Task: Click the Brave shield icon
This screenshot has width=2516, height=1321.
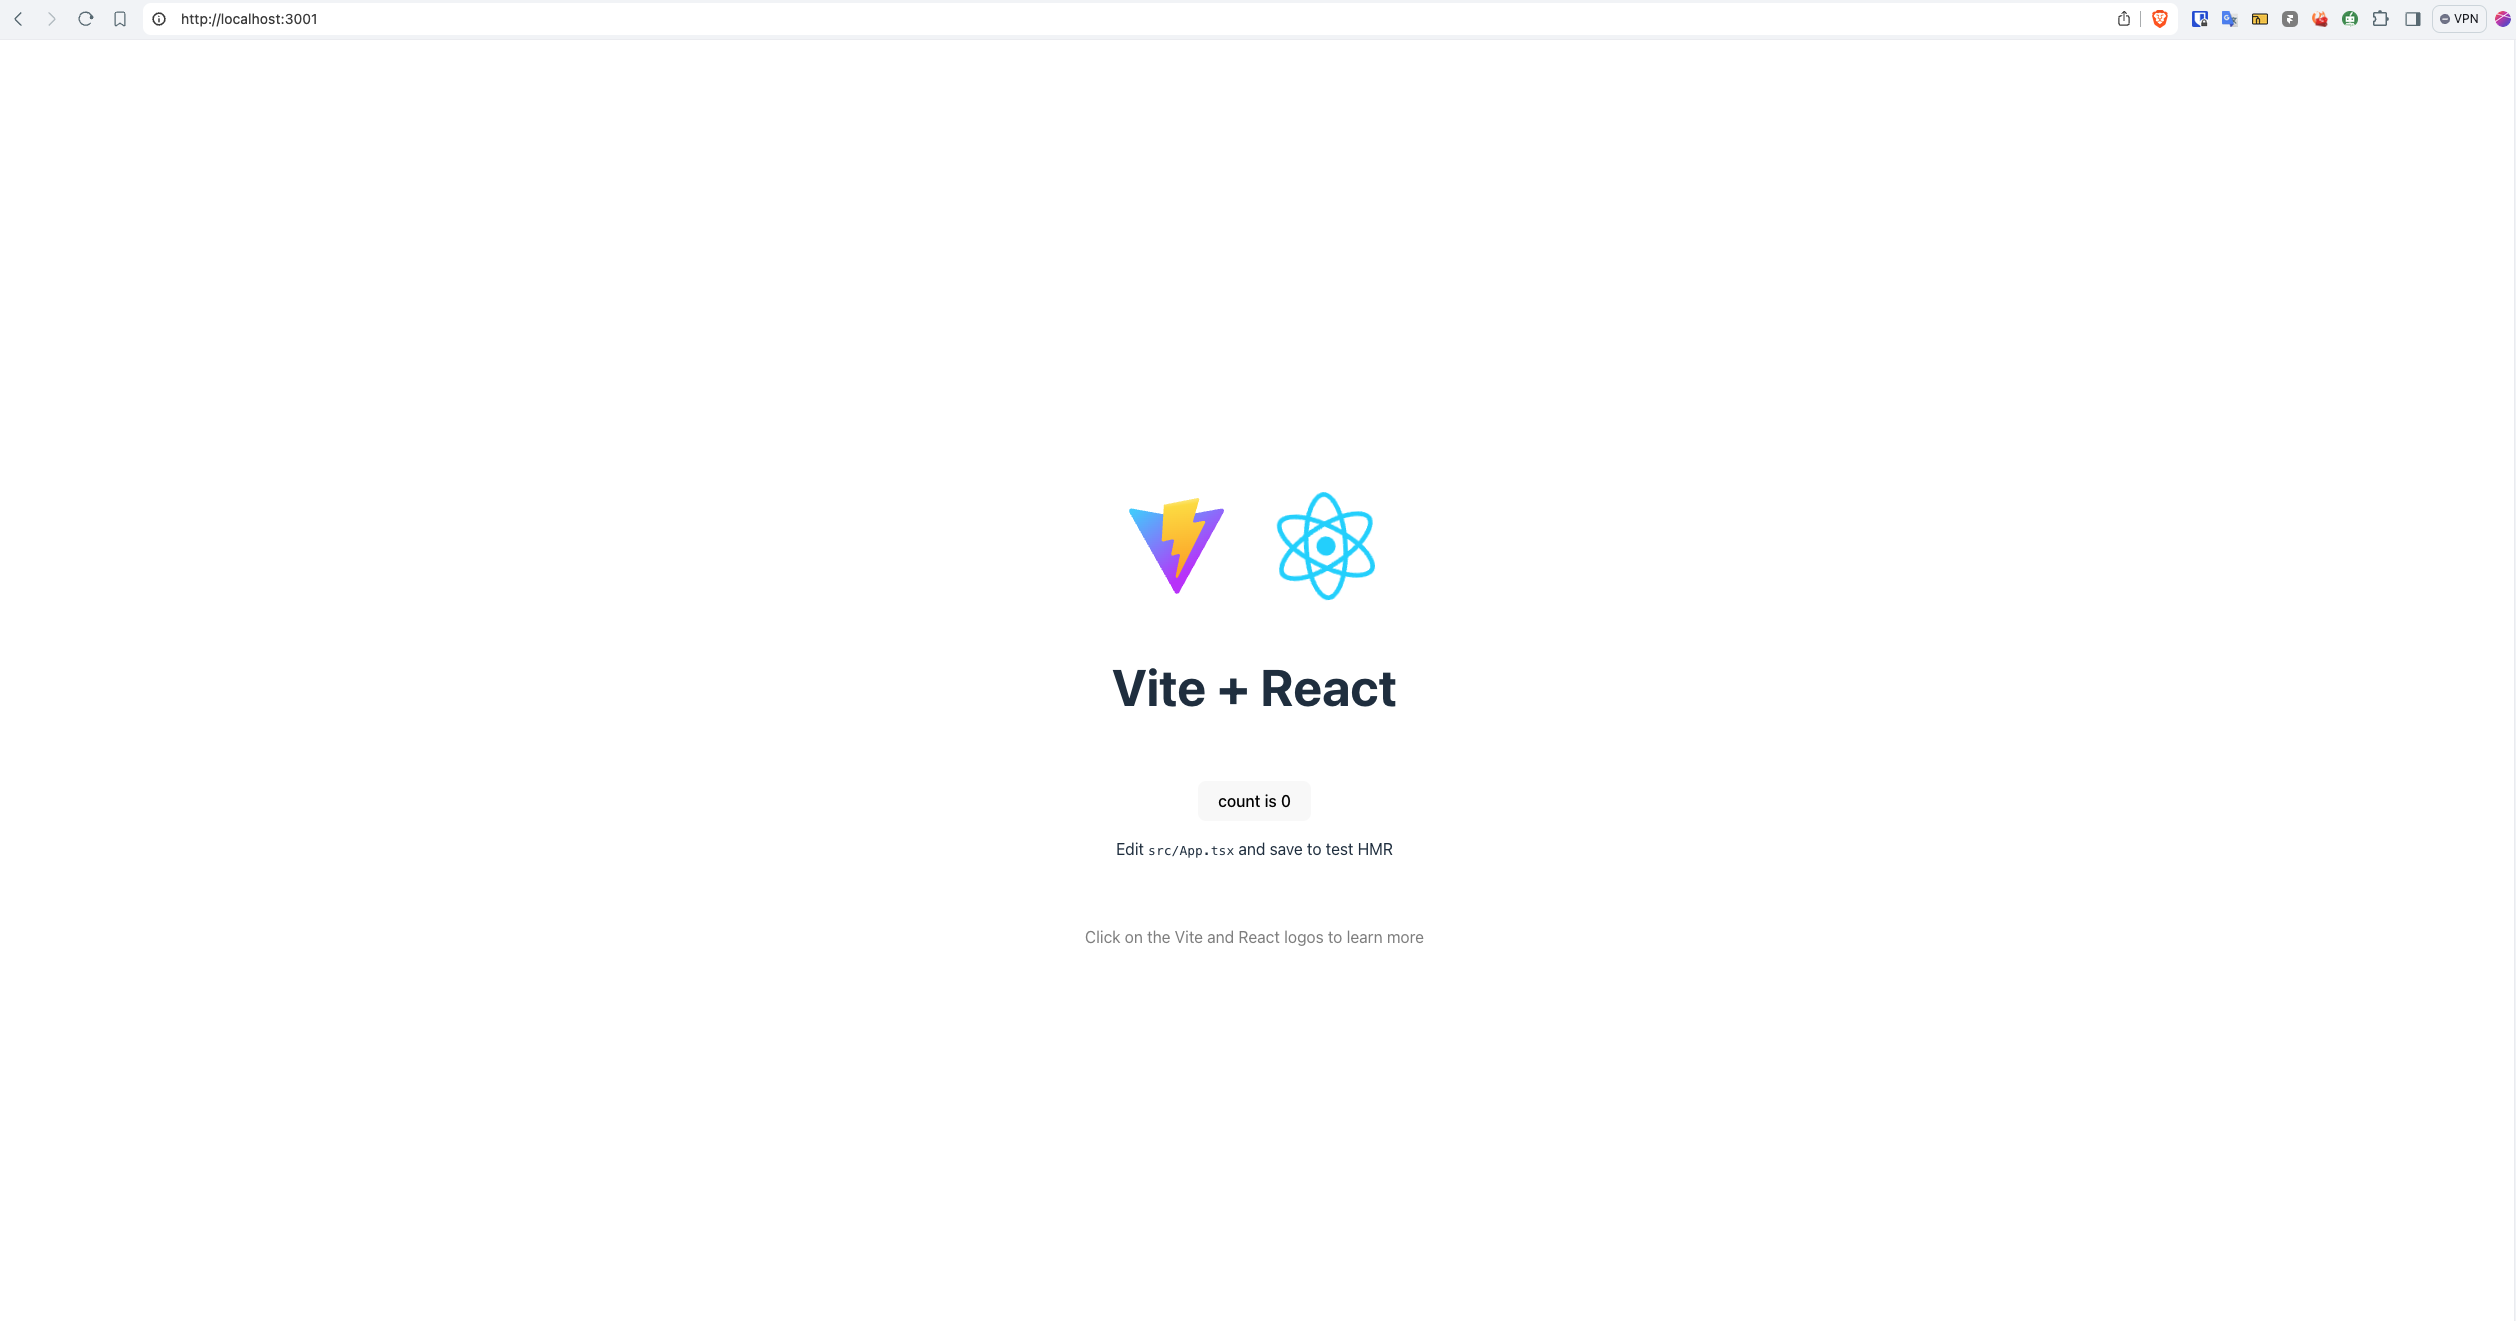Action: pos(2160,18)
